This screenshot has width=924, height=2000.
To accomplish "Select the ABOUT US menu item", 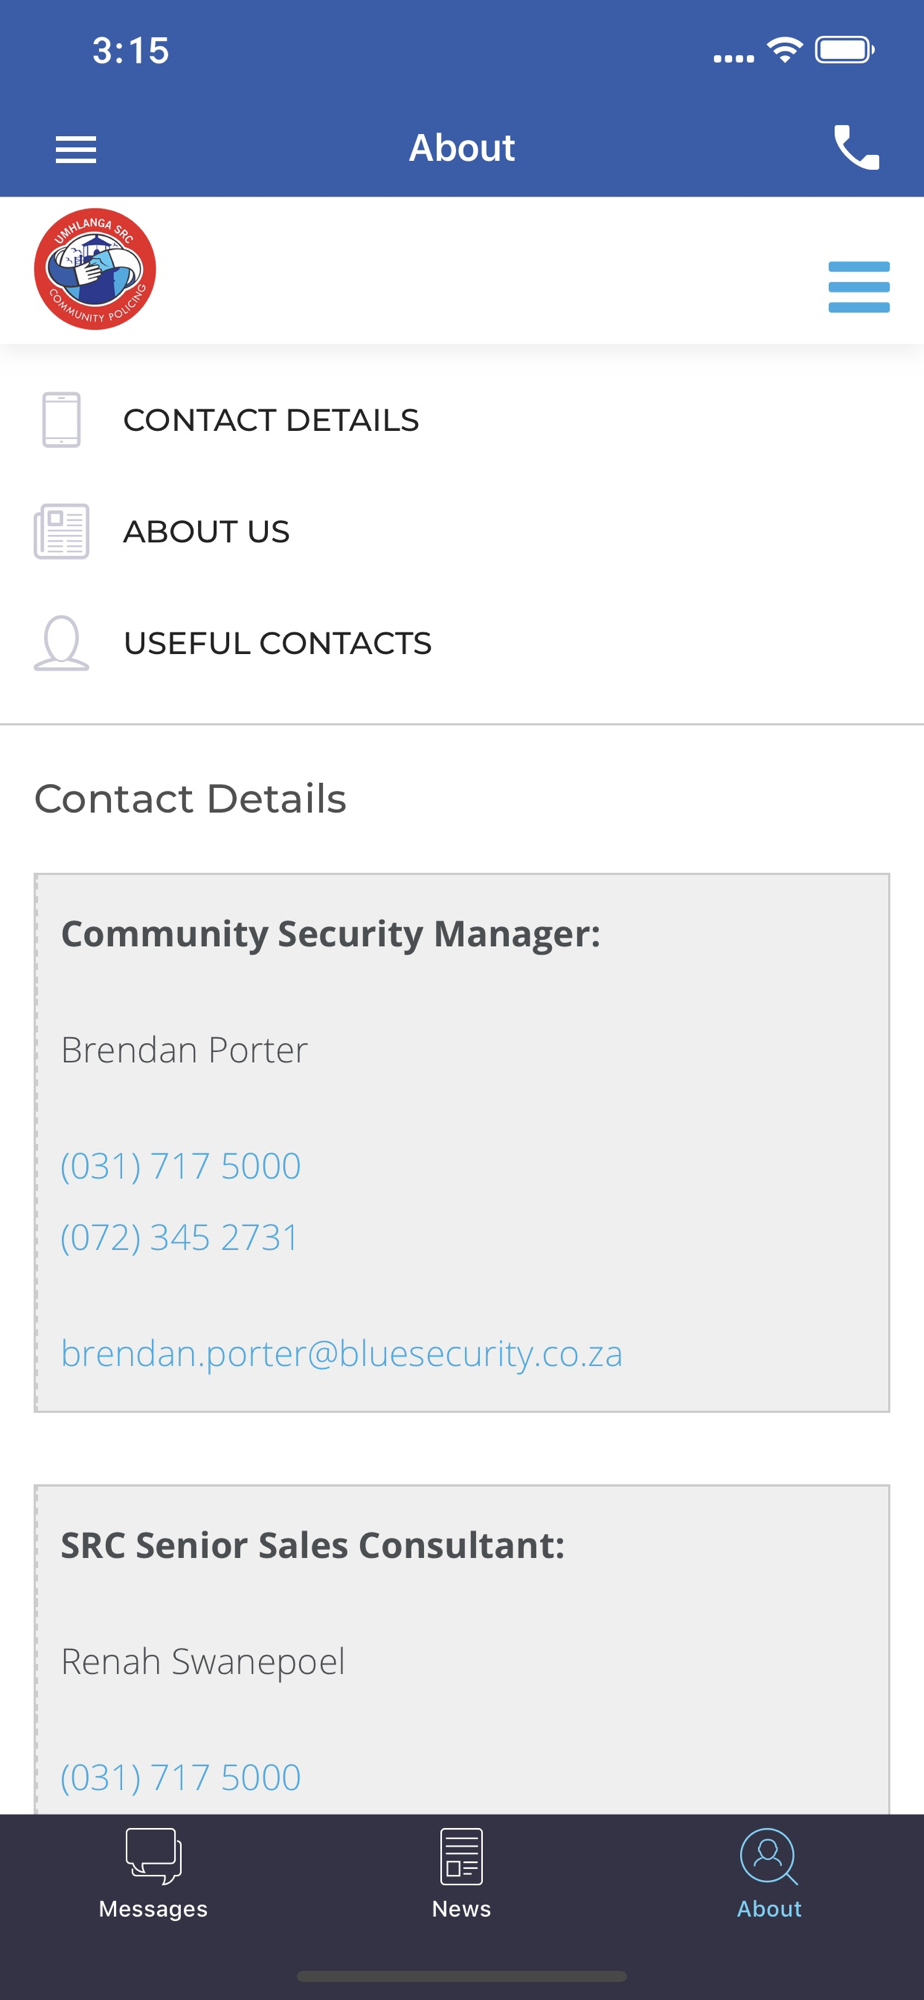I will (206, 531).
